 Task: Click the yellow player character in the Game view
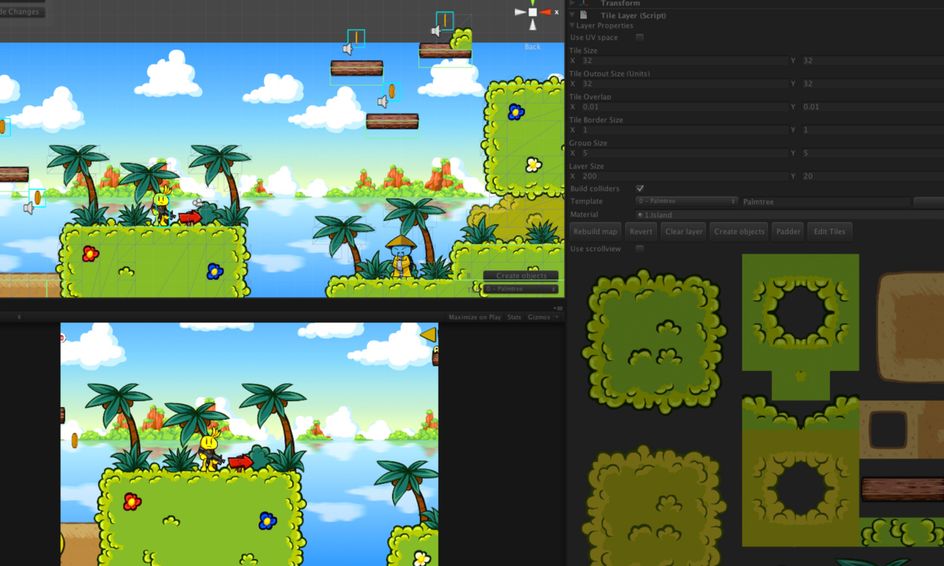(x=210, y=450)
